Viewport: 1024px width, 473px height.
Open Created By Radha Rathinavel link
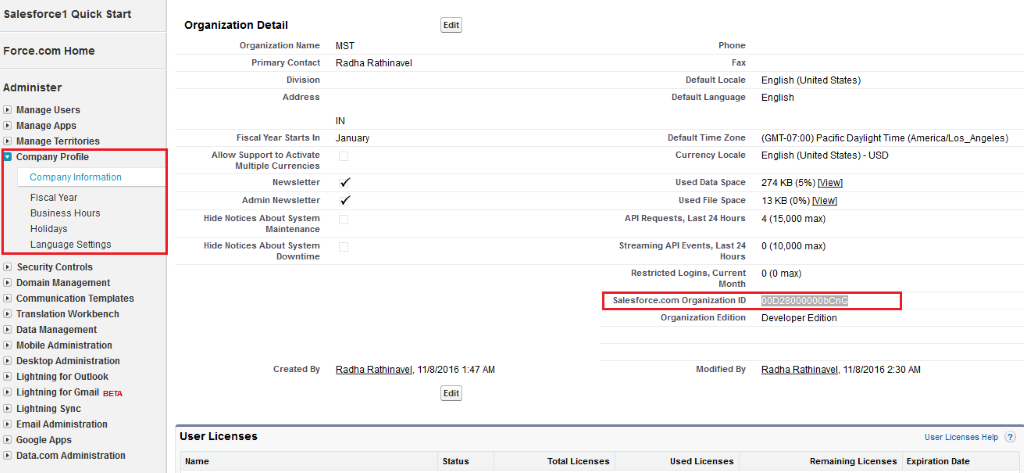coord(374,370)
